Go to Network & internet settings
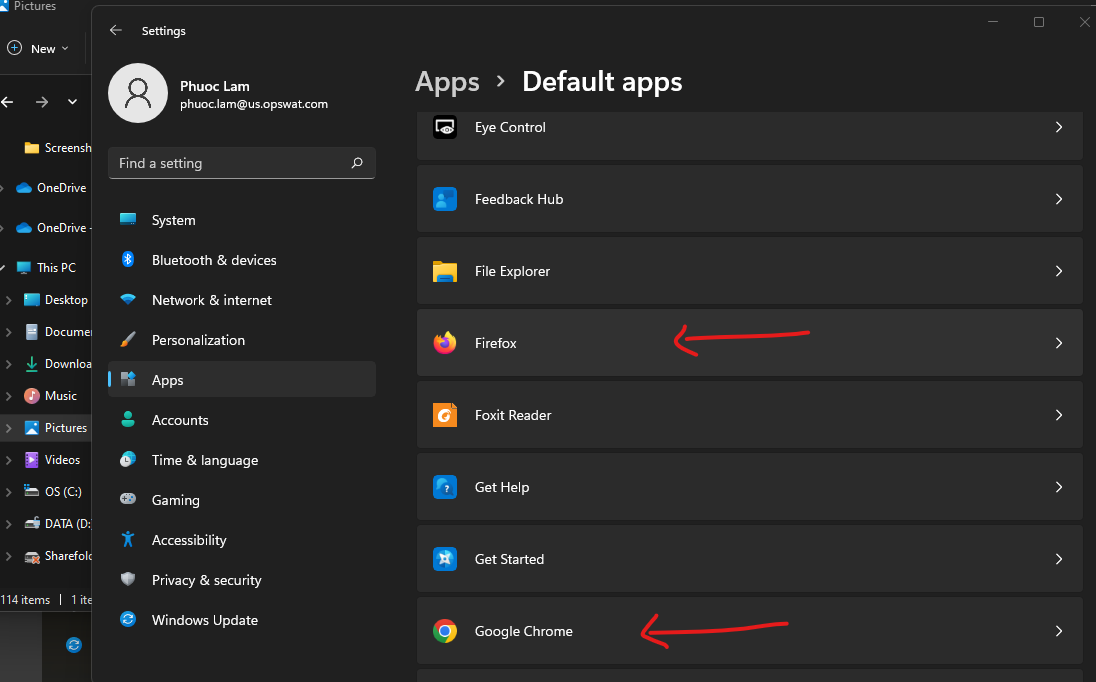The height and width of the screenshot is (682, 1096). (x=242, y=300)
